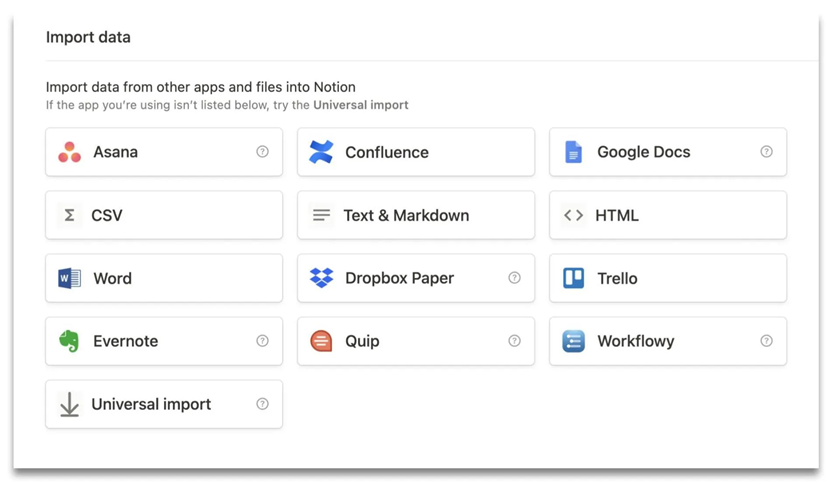Select HTML import option
The width and height of the screenshot is (833, 482).
668,215
